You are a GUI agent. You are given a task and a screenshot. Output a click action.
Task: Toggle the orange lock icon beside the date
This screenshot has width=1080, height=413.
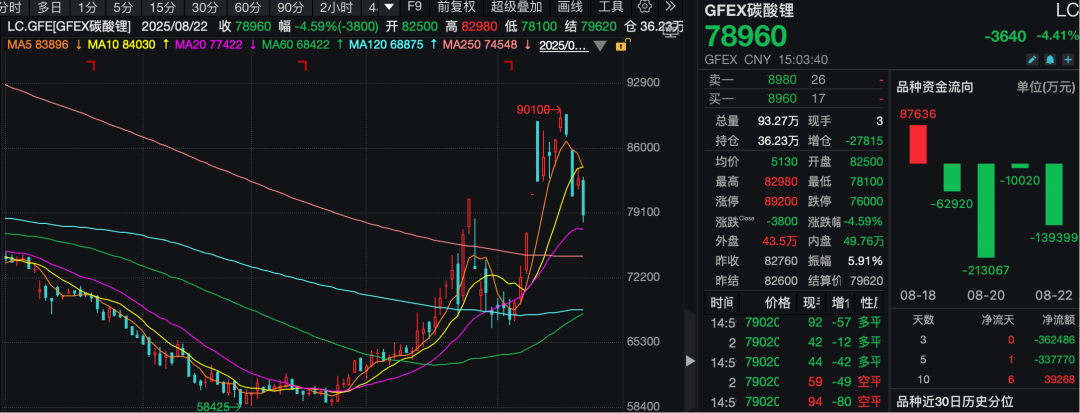point(621,46)
